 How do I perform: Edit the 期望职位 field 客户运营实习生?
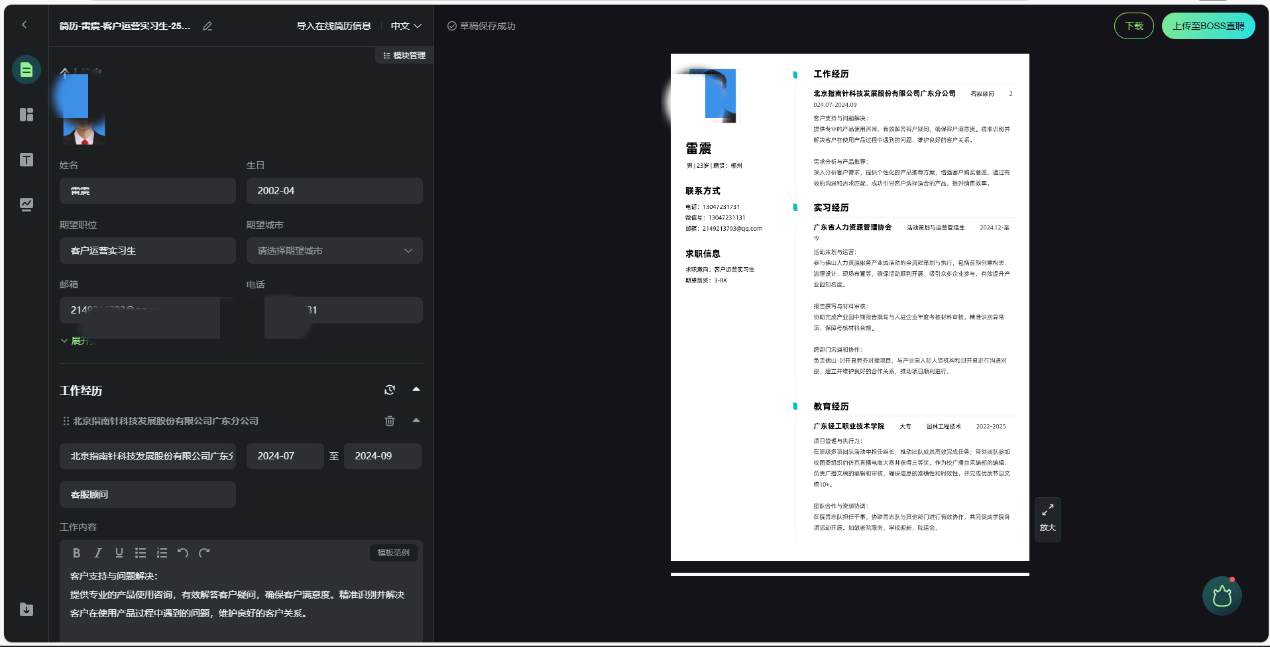point(147,251)
